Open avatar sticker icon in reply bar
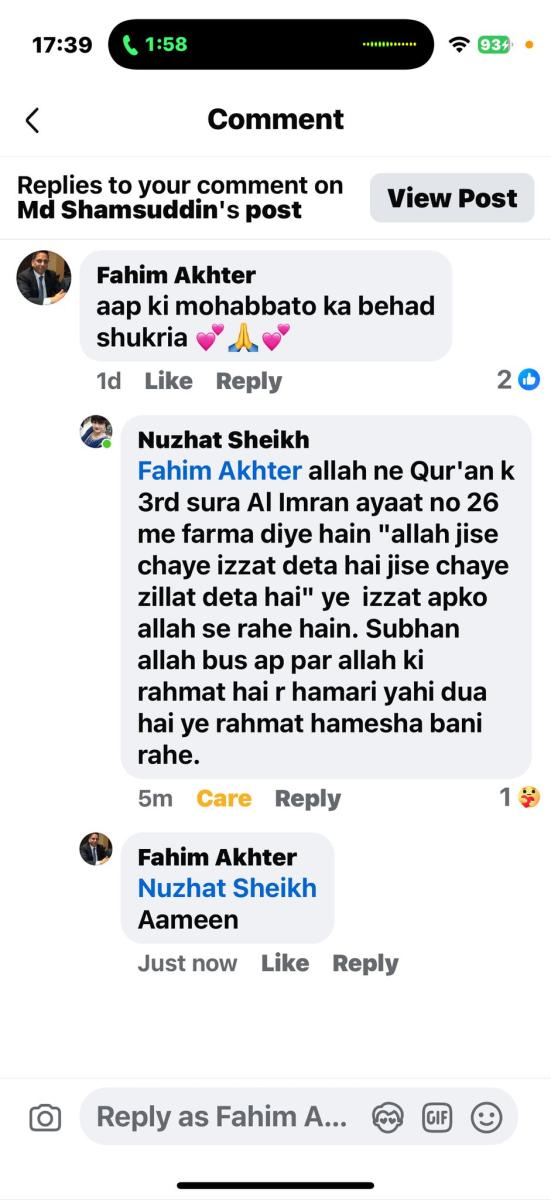Screen dimensions: 551x1200 click(387, 1117)
